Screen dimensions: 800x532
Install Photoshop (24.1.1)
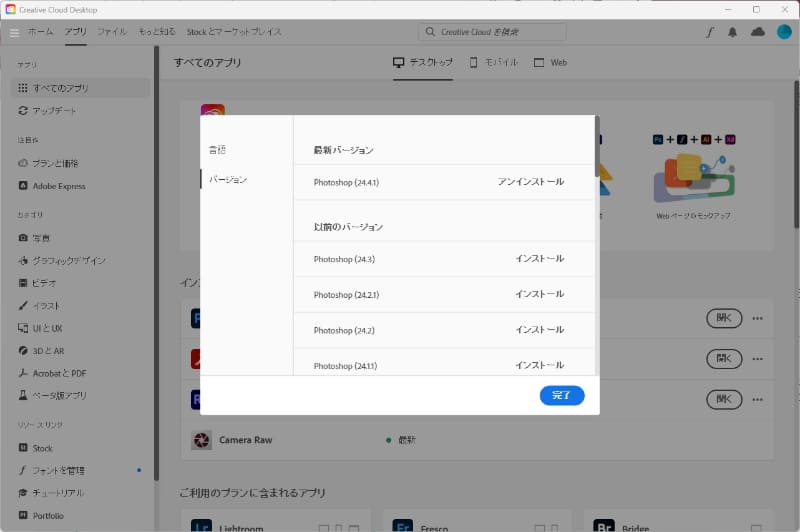click(x=539, y=365)
